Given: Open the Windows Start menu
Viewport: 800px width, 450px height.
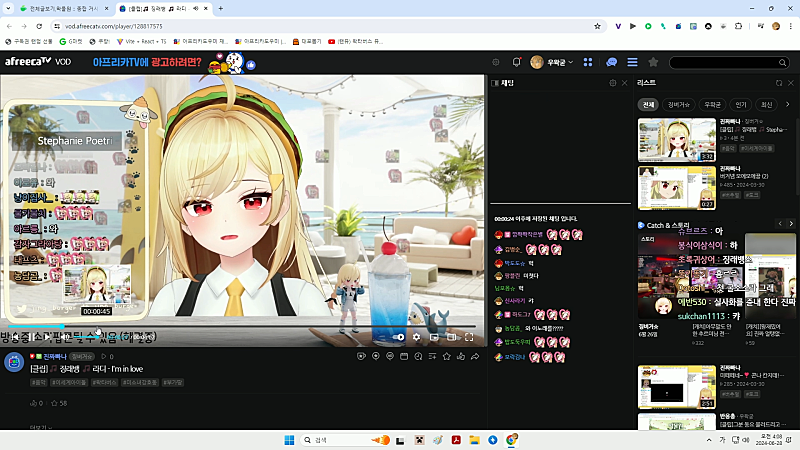Looking at the screenshot, I should pyautogui.click(x=289, y=440).
